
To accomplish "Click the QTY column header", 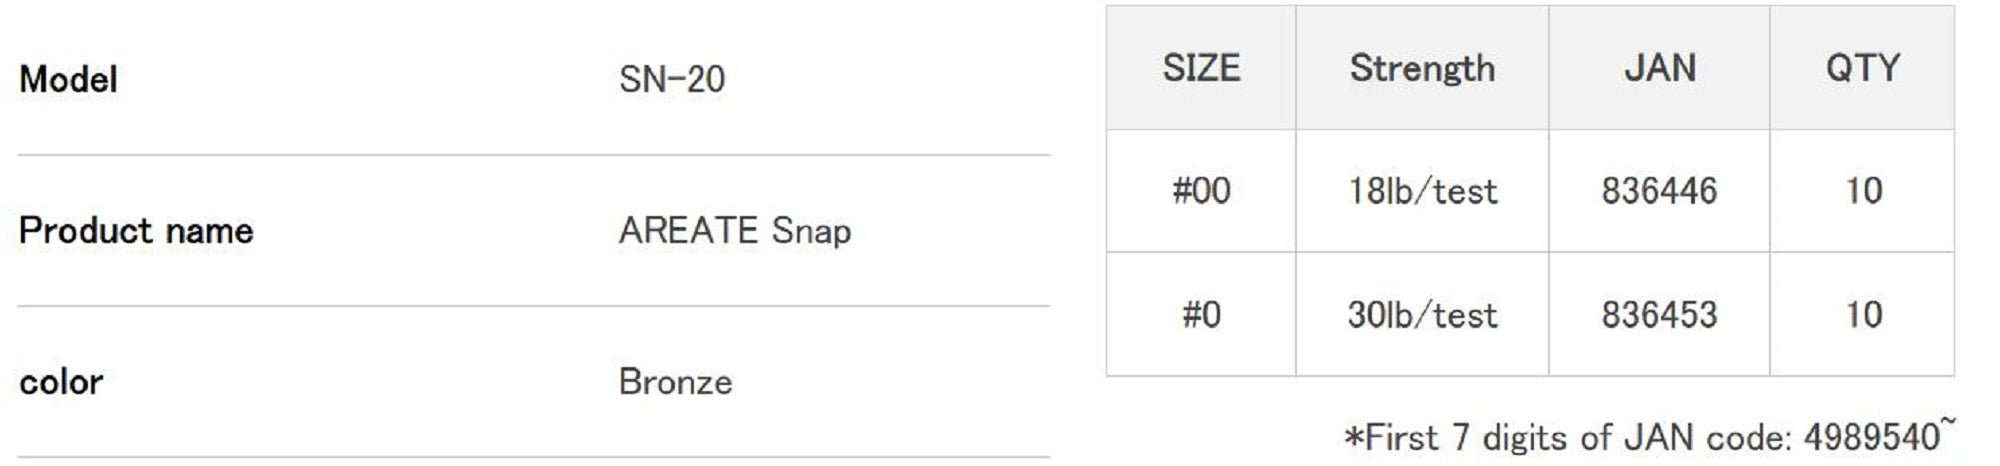I will 1862,68.
